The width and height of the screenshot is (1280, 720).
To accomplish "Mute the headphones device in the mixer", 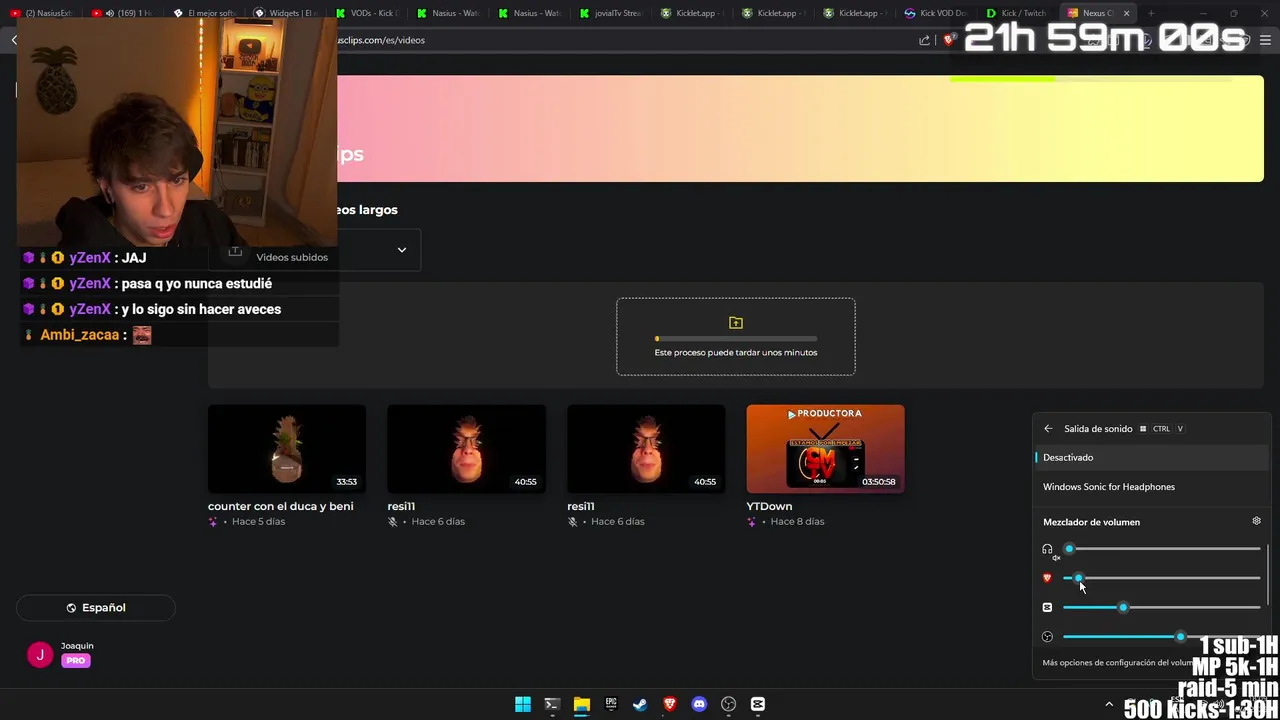I will 1047,549.
